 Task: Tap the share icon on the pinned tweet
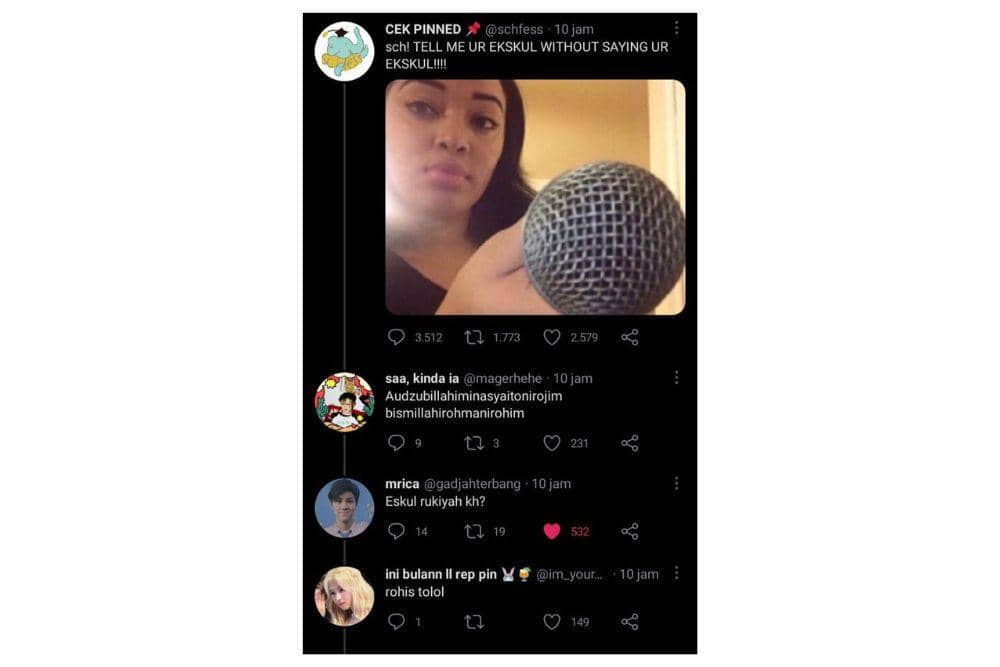coord(630,339)
